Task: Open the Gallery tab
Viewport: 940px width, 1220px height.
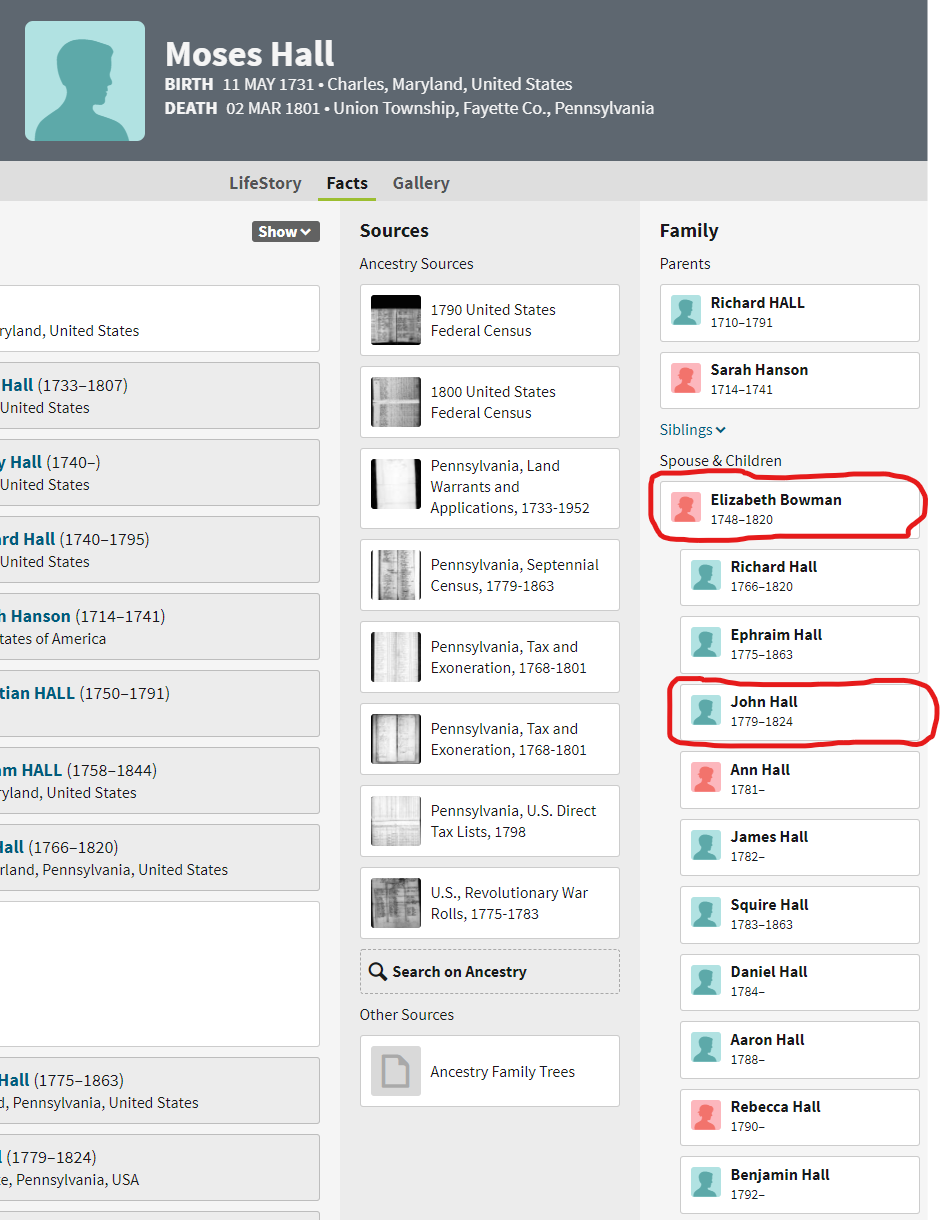Action: [x=421, y=183]
